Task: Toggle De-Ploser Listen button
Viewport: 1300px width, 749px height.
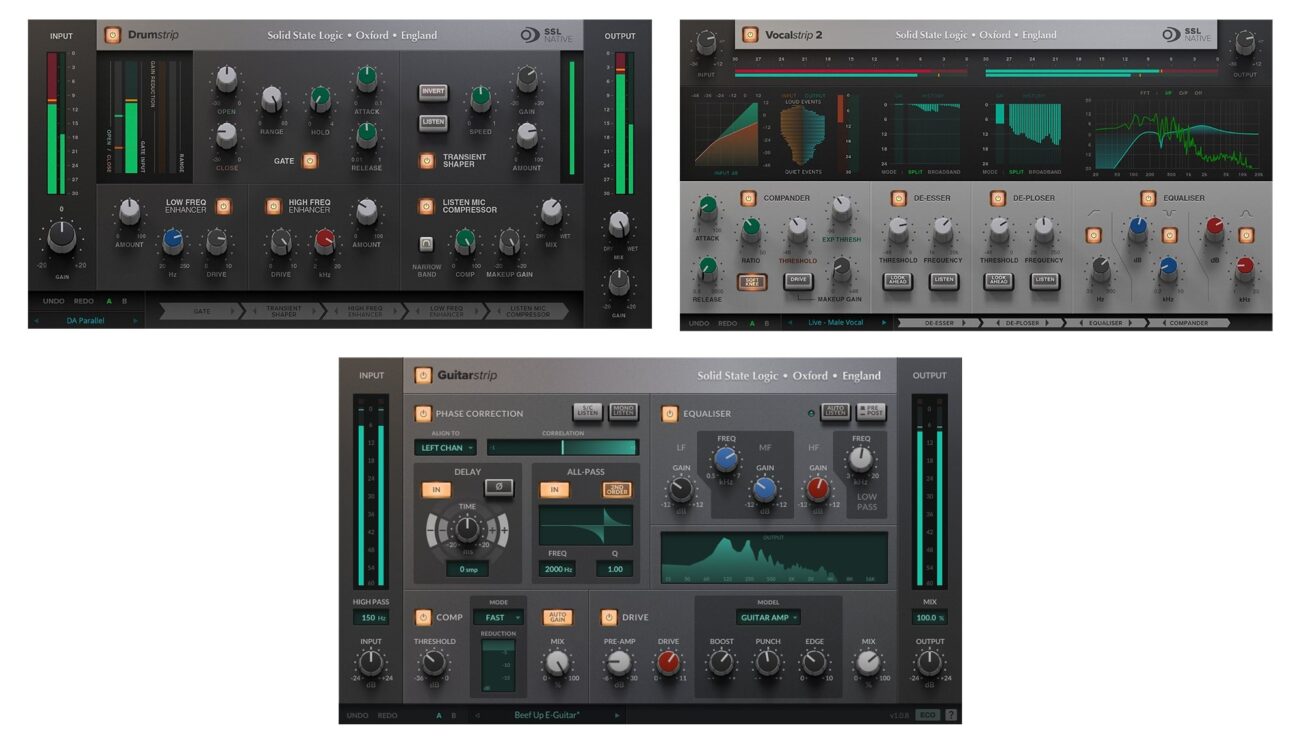Action: pyautogui.click(x=1044, y=281)
